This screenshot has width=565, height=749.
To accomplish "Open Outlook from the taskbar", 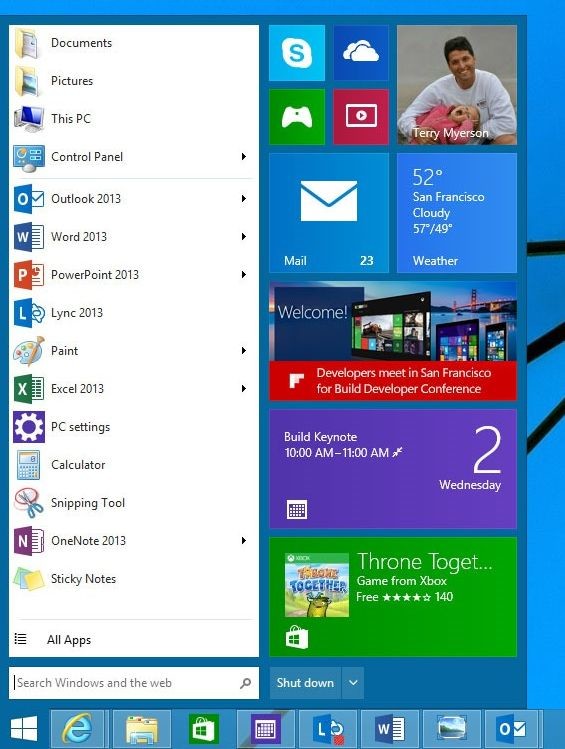I will pyautogui.click(x=512, y=729).
